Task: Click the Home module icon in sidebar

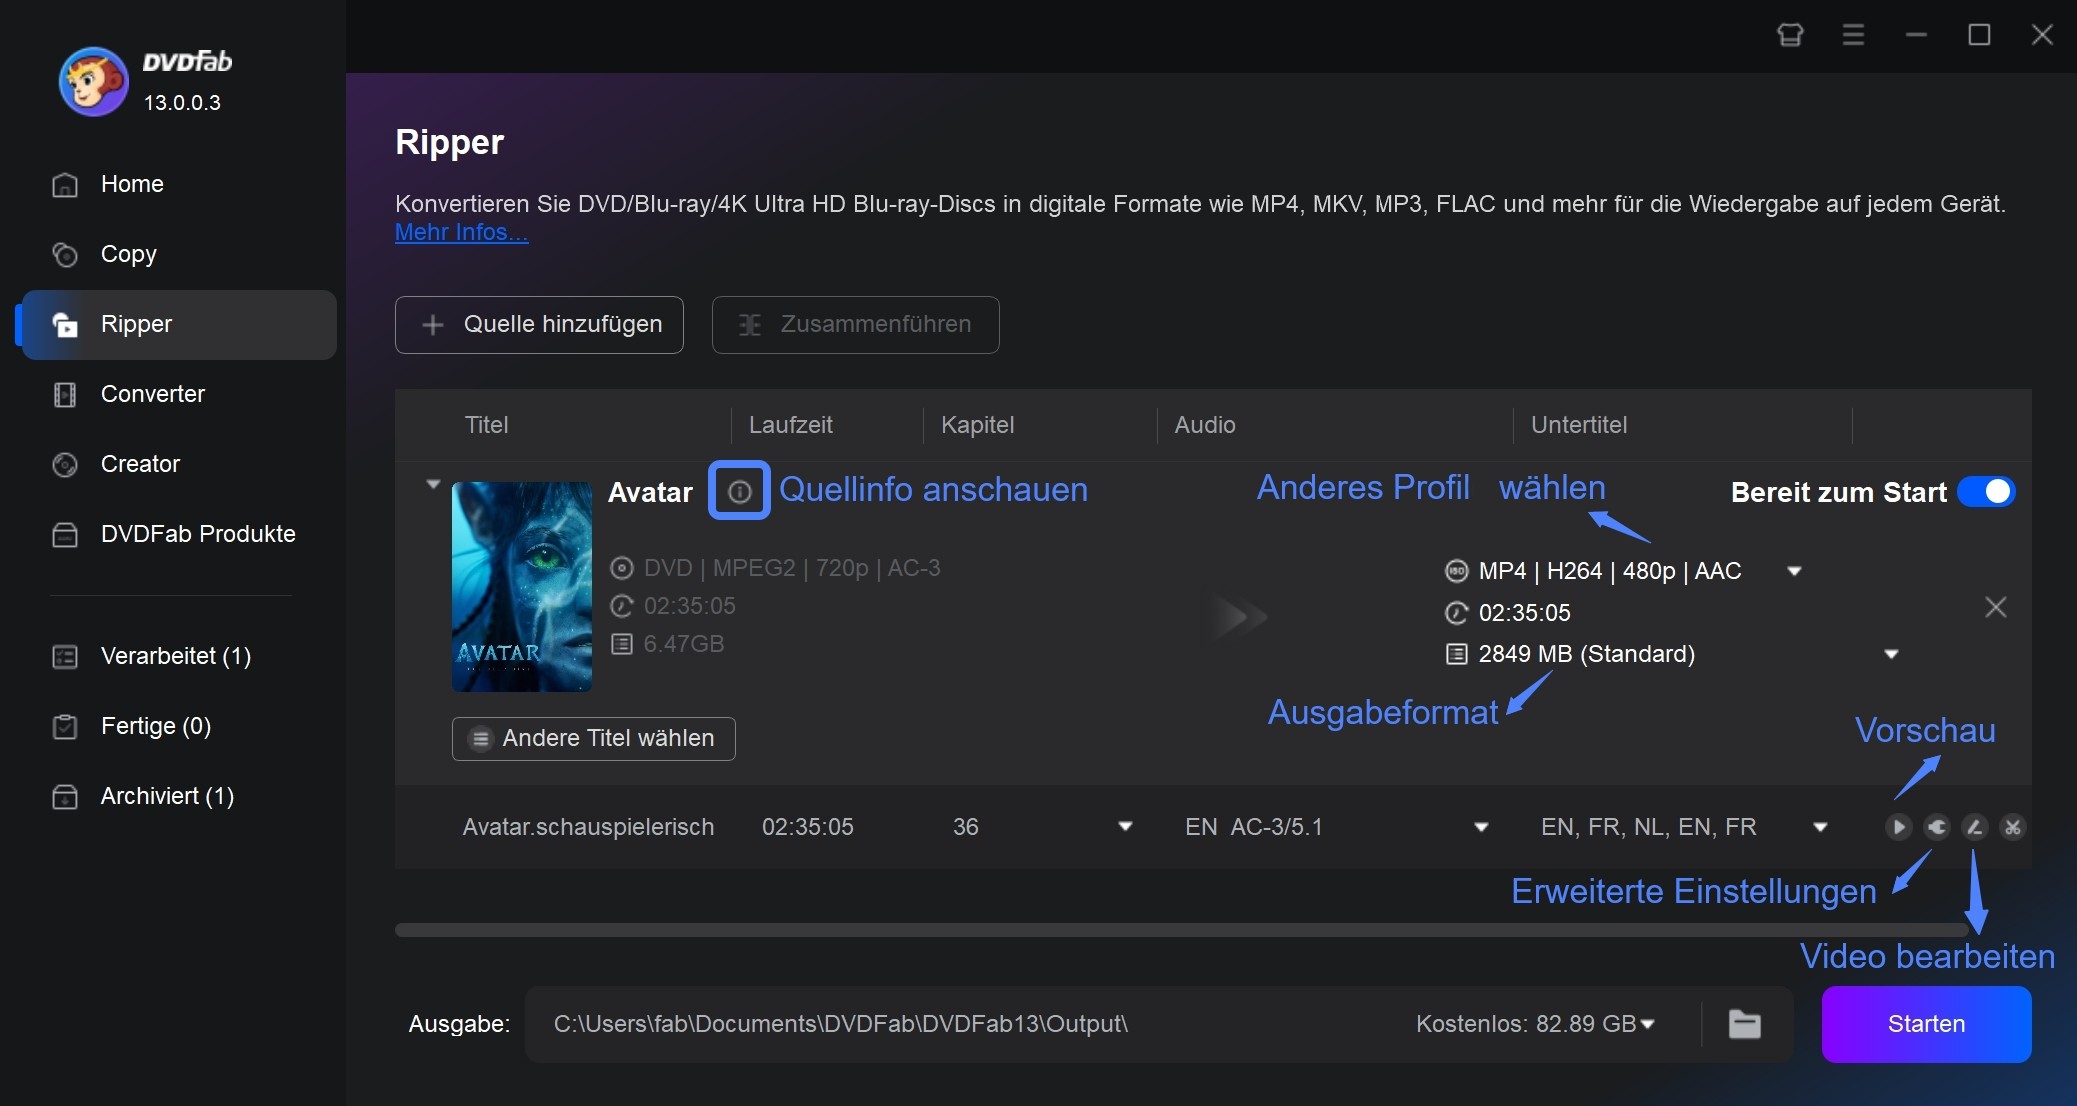Action: [x=66, y=183]
